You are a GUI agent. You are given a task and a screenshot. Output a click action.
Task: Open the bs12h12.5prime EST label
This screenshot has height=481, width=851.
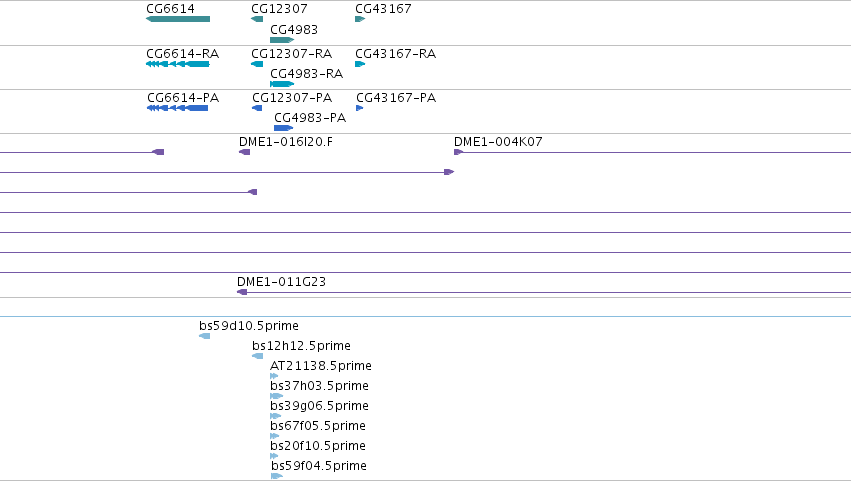[301, 346]
